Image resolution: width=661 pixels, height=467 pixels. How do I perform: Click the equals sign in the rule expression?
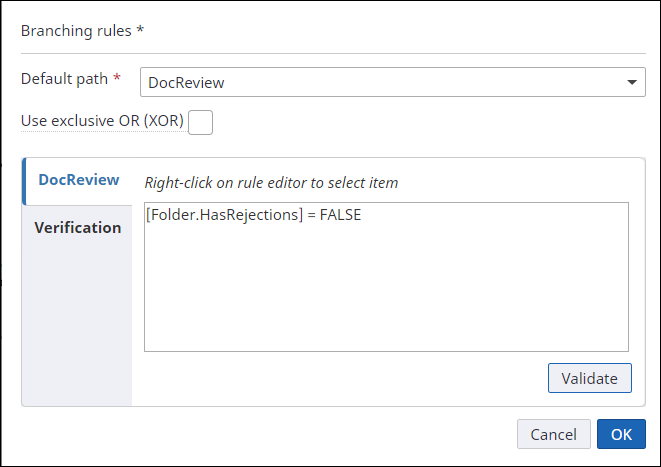point(307,215)
